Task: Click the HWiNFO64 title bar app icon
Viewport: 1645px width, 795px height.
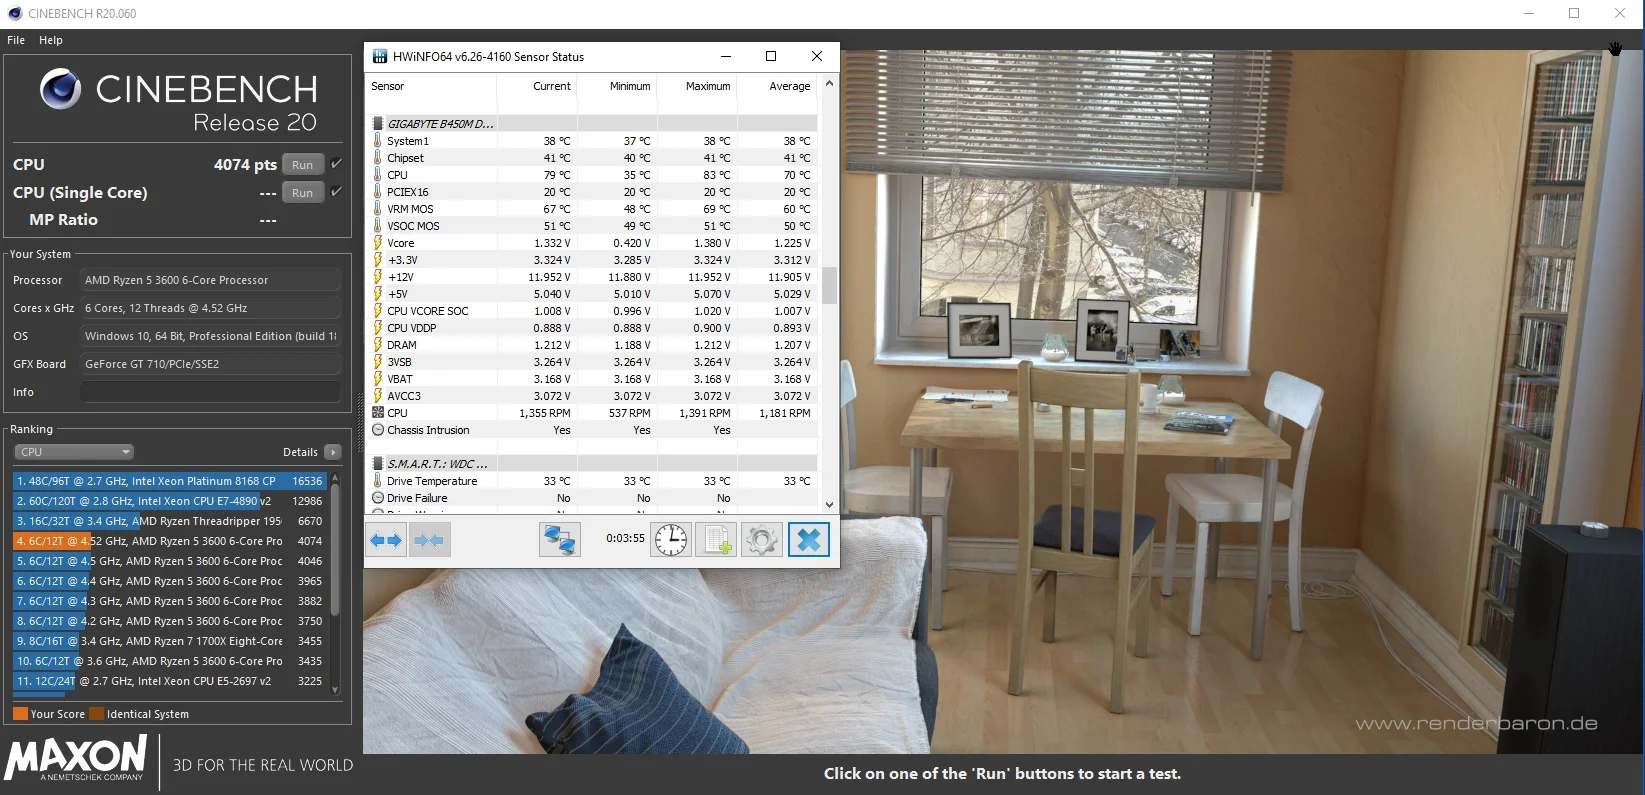Action: [x=380, y=57]
